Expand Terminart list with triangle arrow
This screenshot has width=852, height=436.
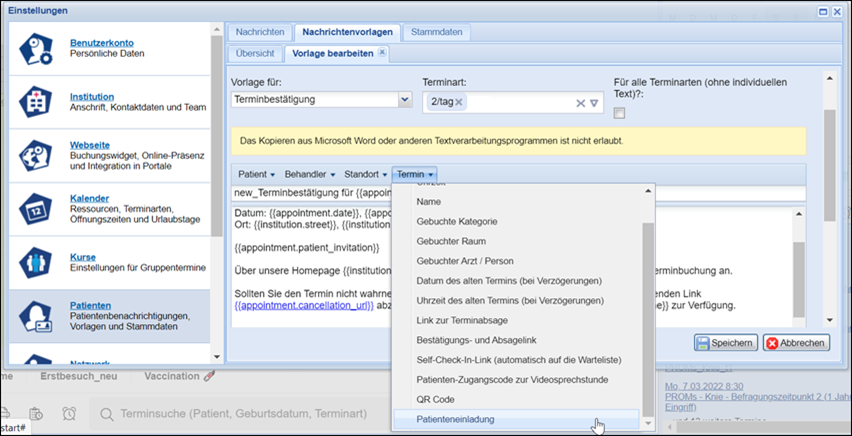pyautogui.click(x=594, y=103)
